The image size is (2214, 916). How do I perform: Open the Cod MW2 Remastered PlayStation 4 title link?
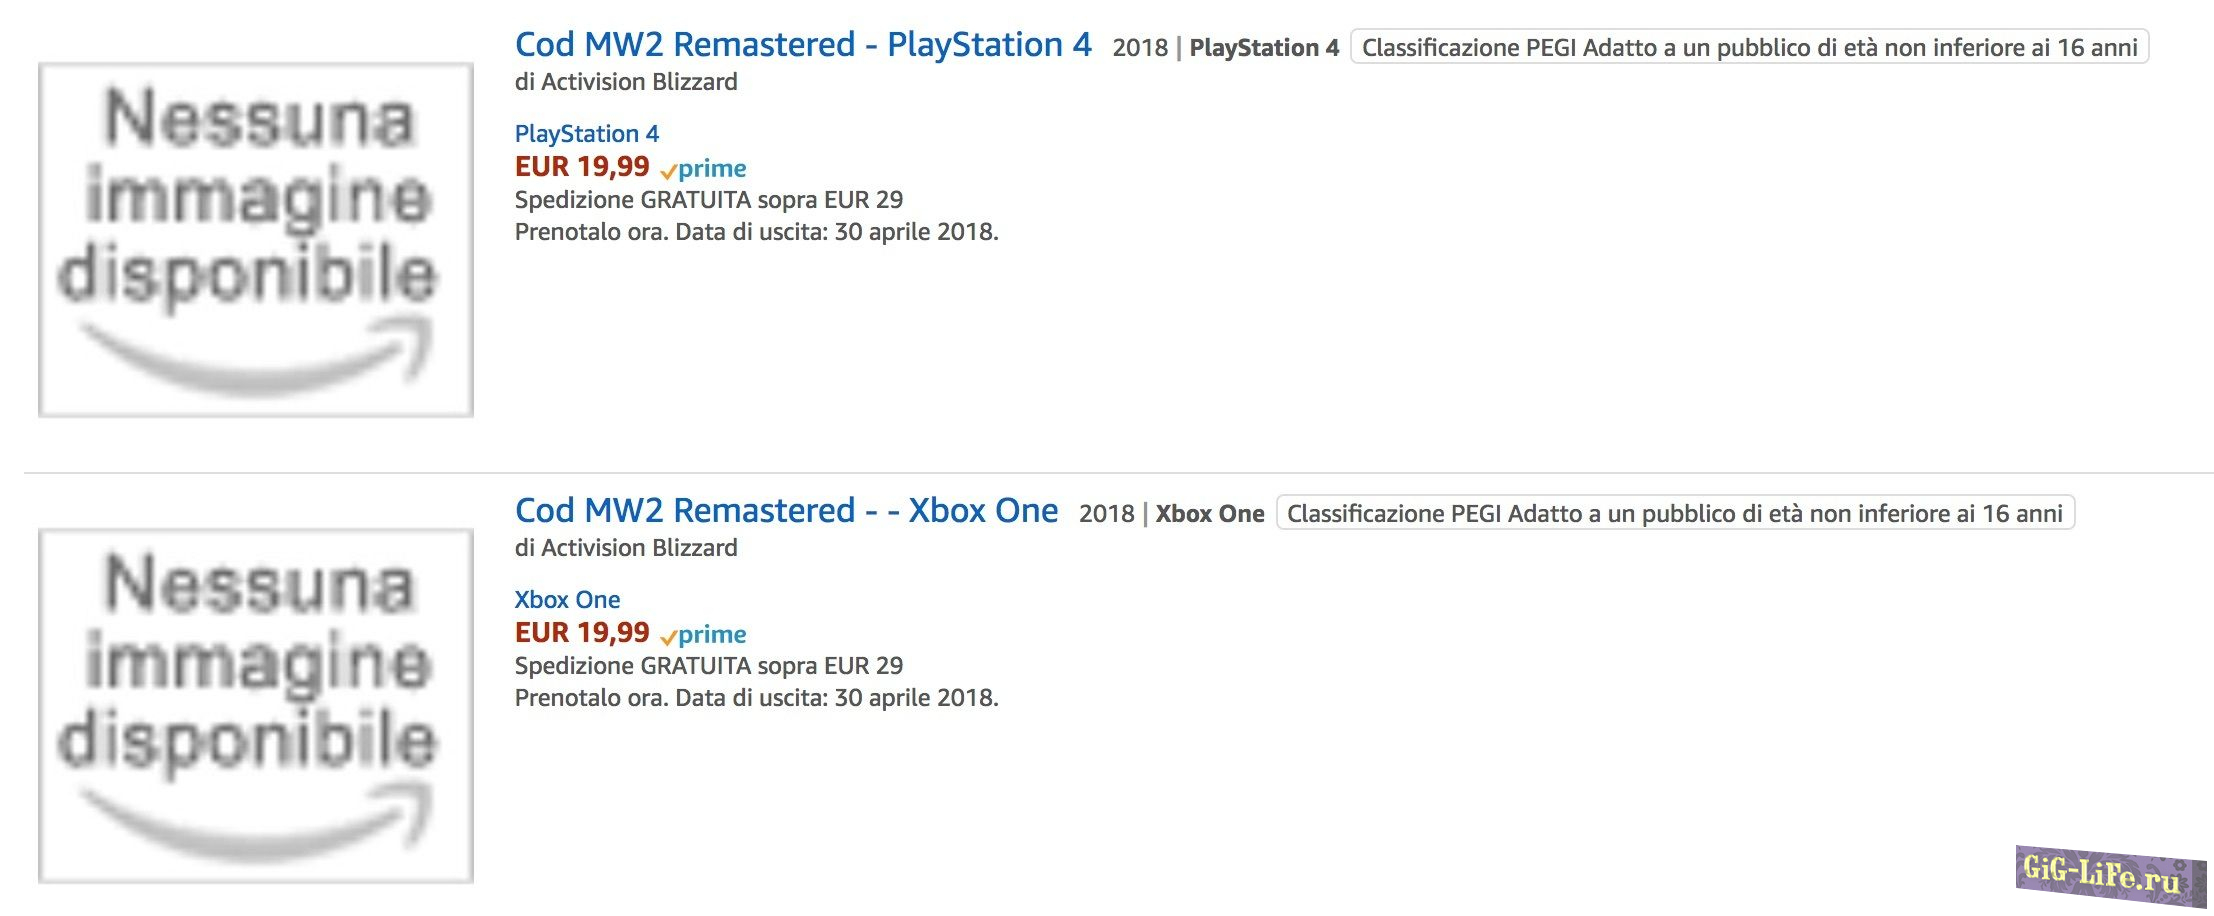tap(802, 45)
